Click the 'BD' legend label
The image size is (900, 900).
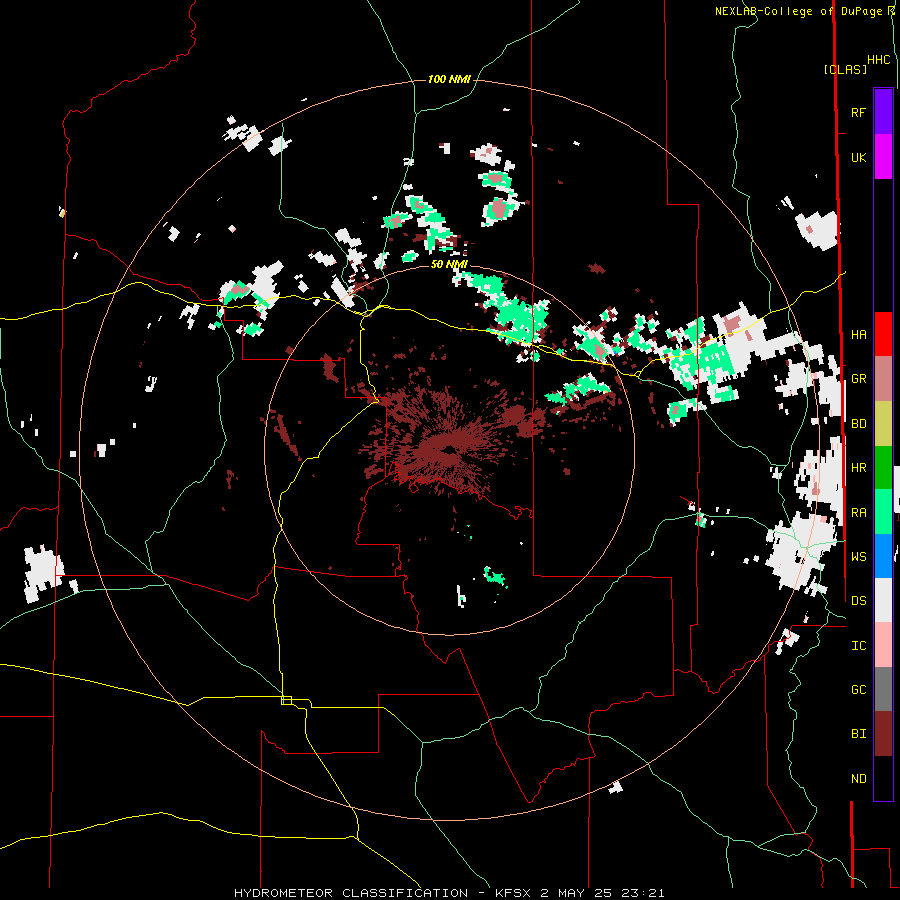pos(858,424)
